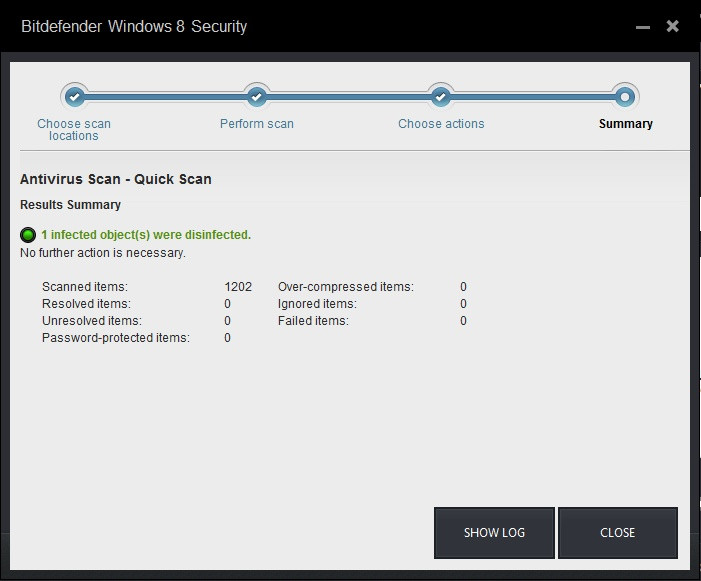The image size is (701, 581).
Task: Click the Ignored items value 0
Action: pos(464,304)
